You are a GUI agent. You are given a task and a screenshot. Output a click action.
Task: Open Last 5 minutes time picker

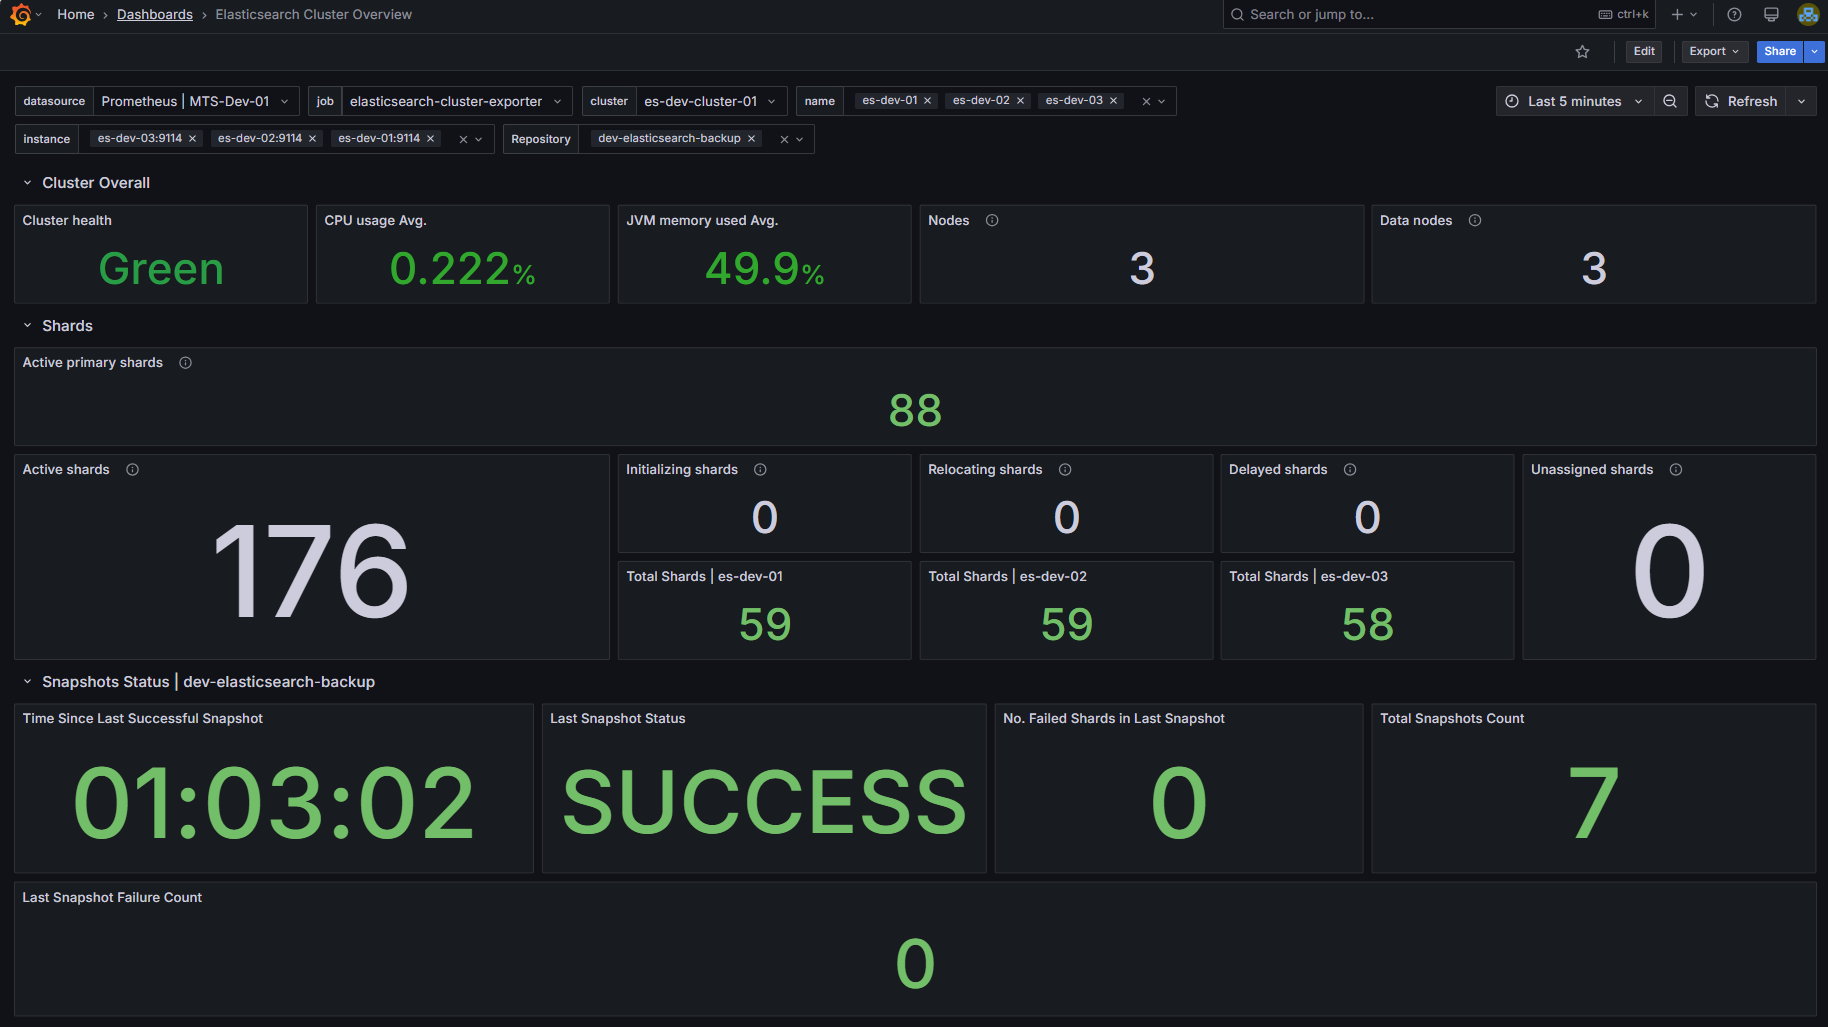click(1574, 101)
